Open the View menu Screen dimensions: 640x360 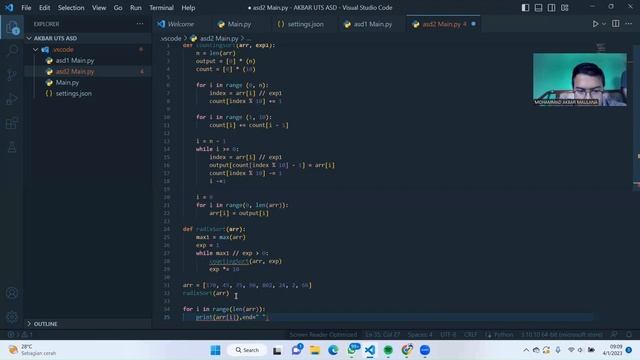point(99,8)
